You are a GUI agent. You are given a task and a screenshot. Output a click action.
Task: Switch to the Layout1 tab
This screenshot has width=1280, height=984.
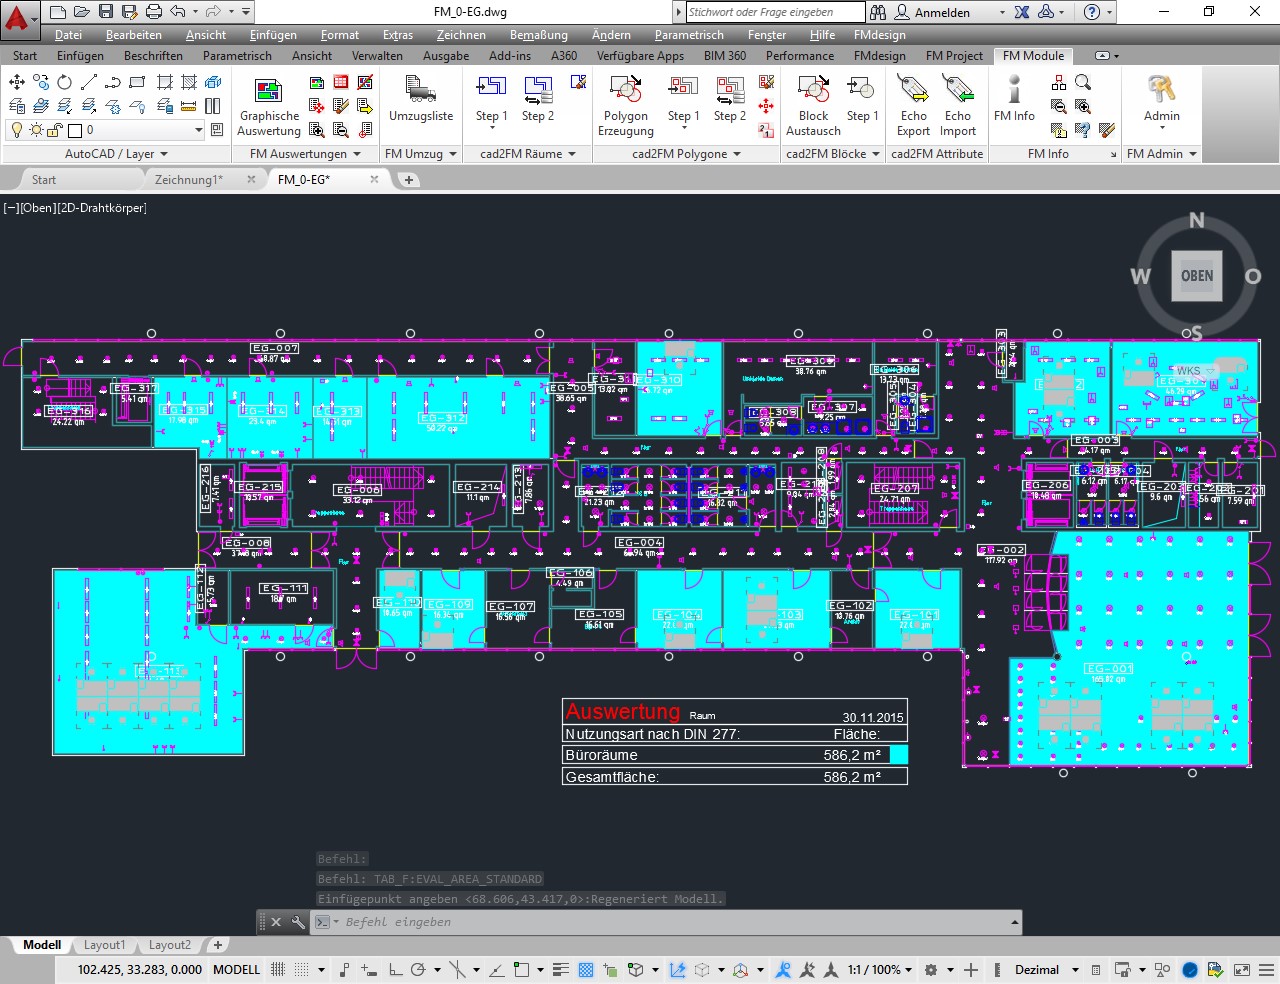[x=104, y=945]
